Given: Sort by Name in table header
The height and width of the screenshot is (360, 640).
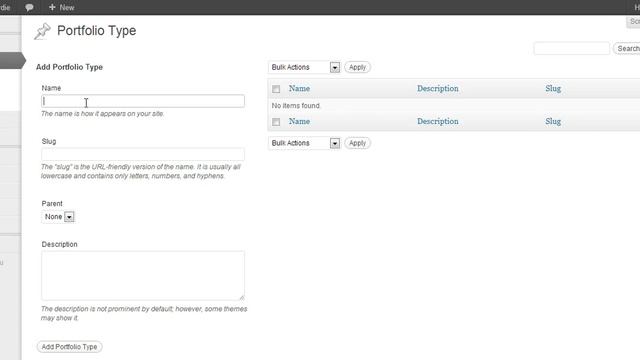Looking at the screenshot, I should [x=299, y=89].
